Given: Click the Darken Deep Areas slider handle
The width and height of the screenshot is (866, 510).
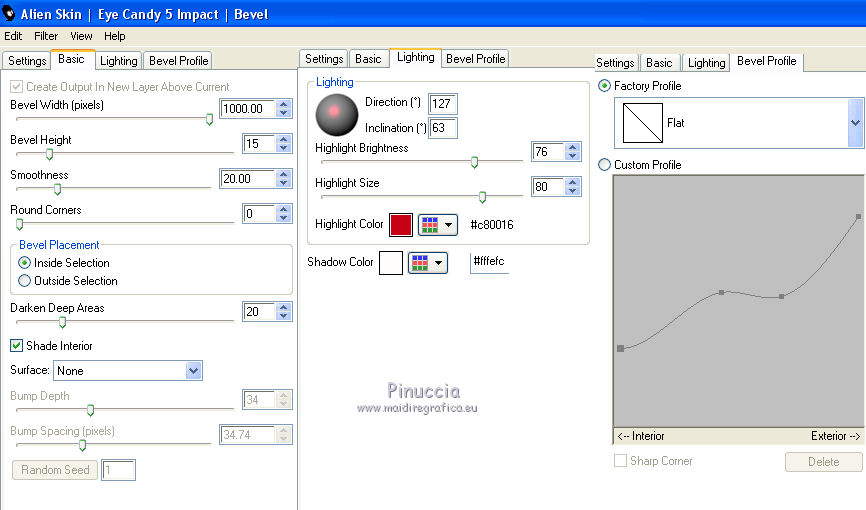Looking at the screenshot, I should point(62,322).
